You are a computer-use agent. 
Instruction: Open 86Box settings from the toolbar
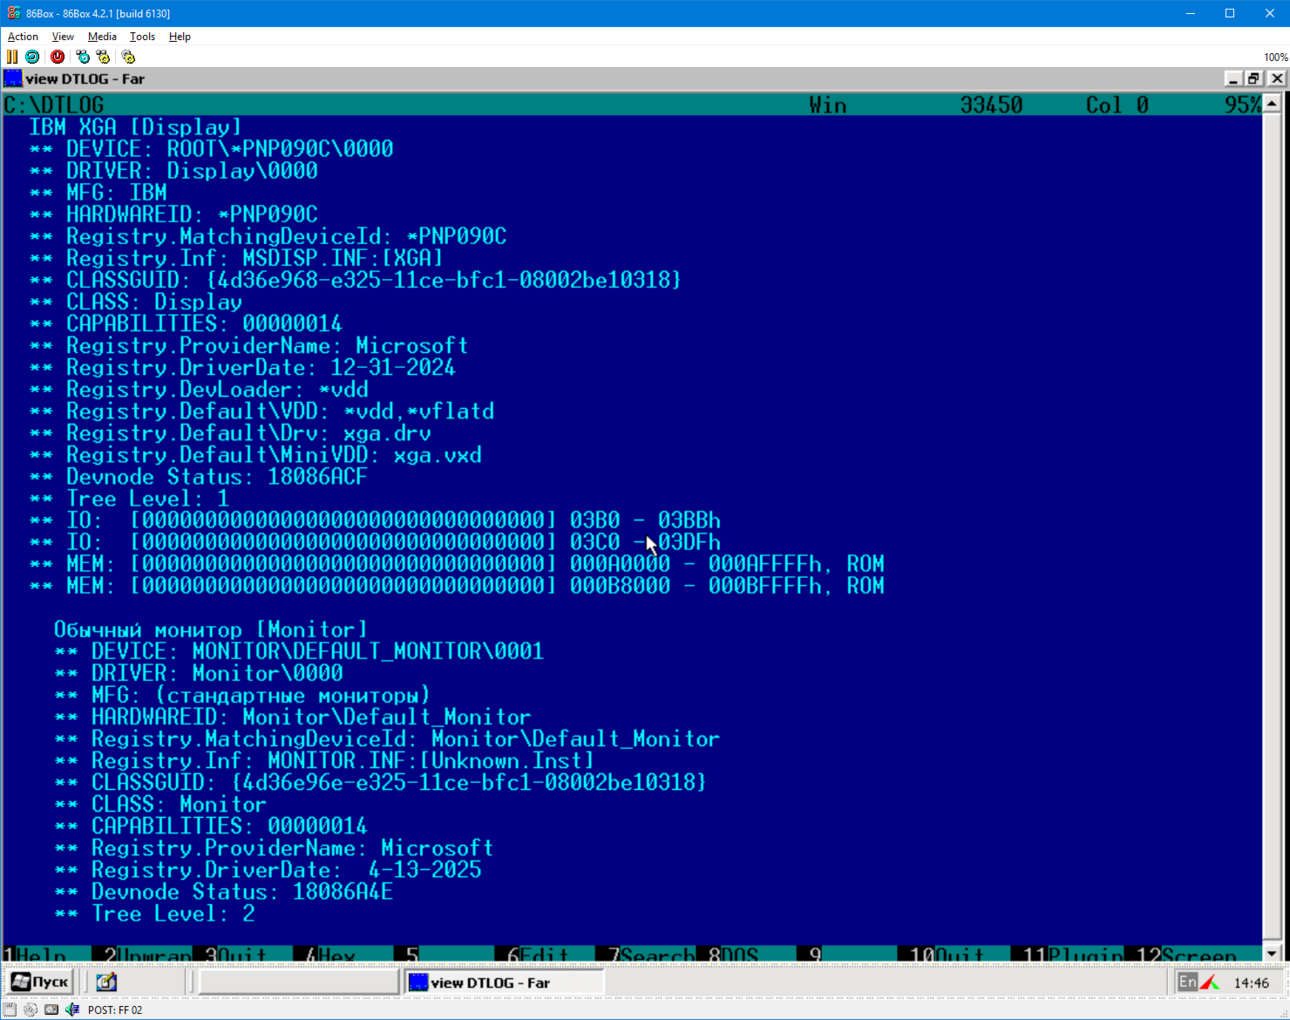coord(128,57)
